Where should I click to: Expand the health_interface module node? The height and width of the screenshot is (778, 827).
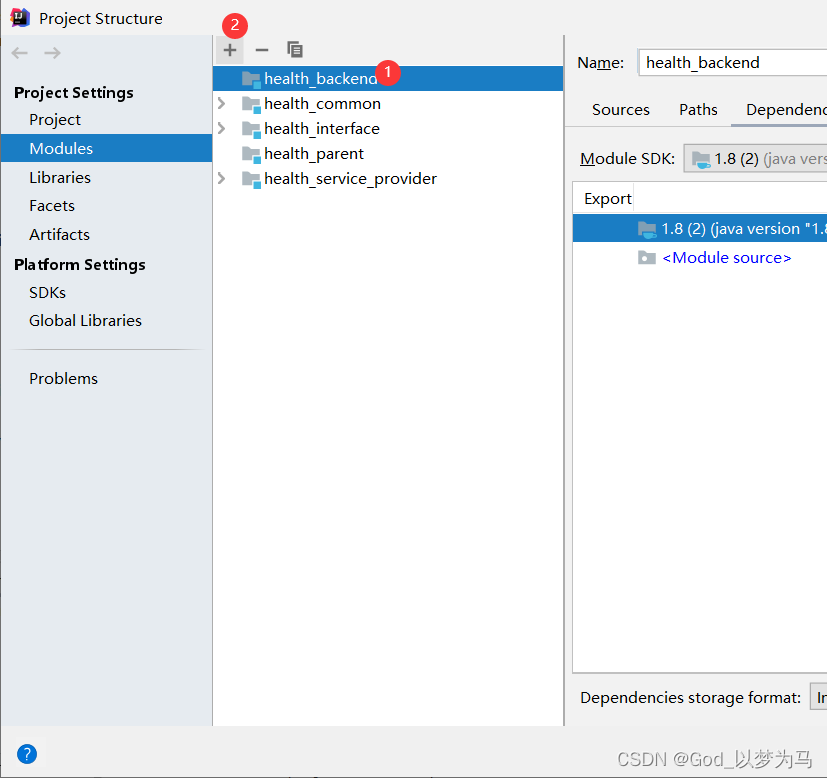tap(222, 128)
